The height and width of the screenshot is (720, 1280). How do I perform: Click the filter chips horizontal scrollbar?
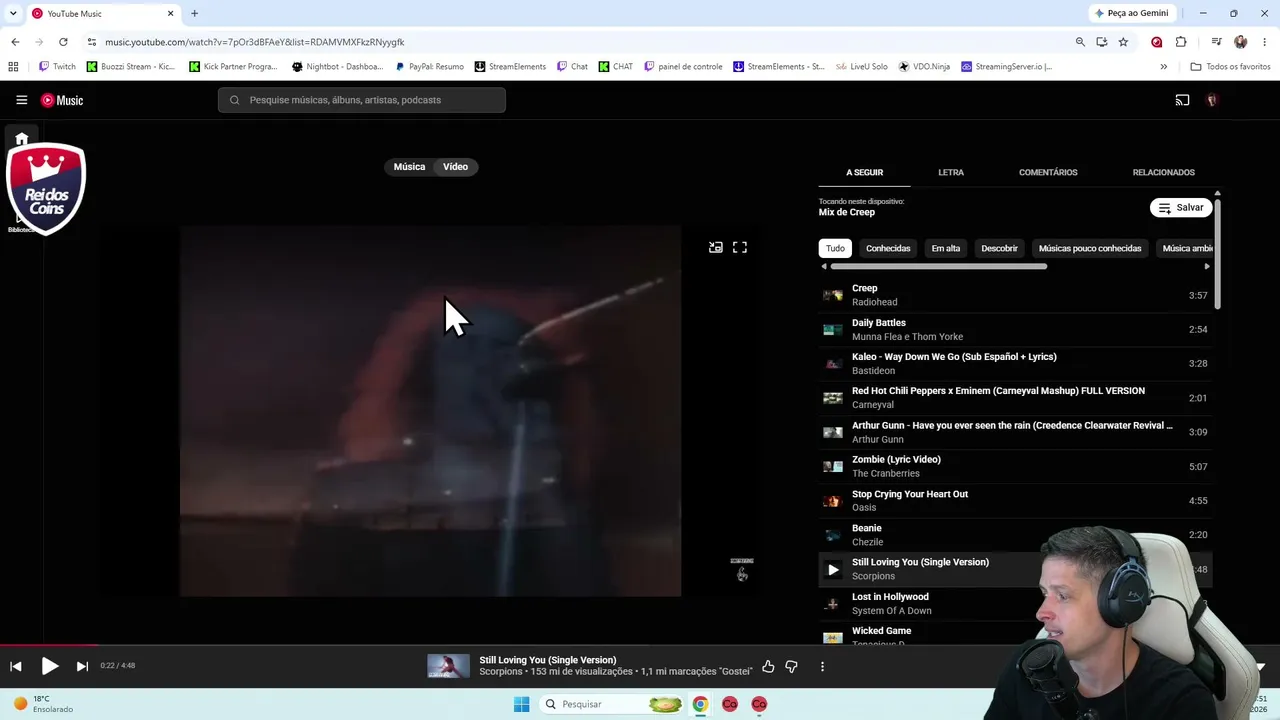938,266
